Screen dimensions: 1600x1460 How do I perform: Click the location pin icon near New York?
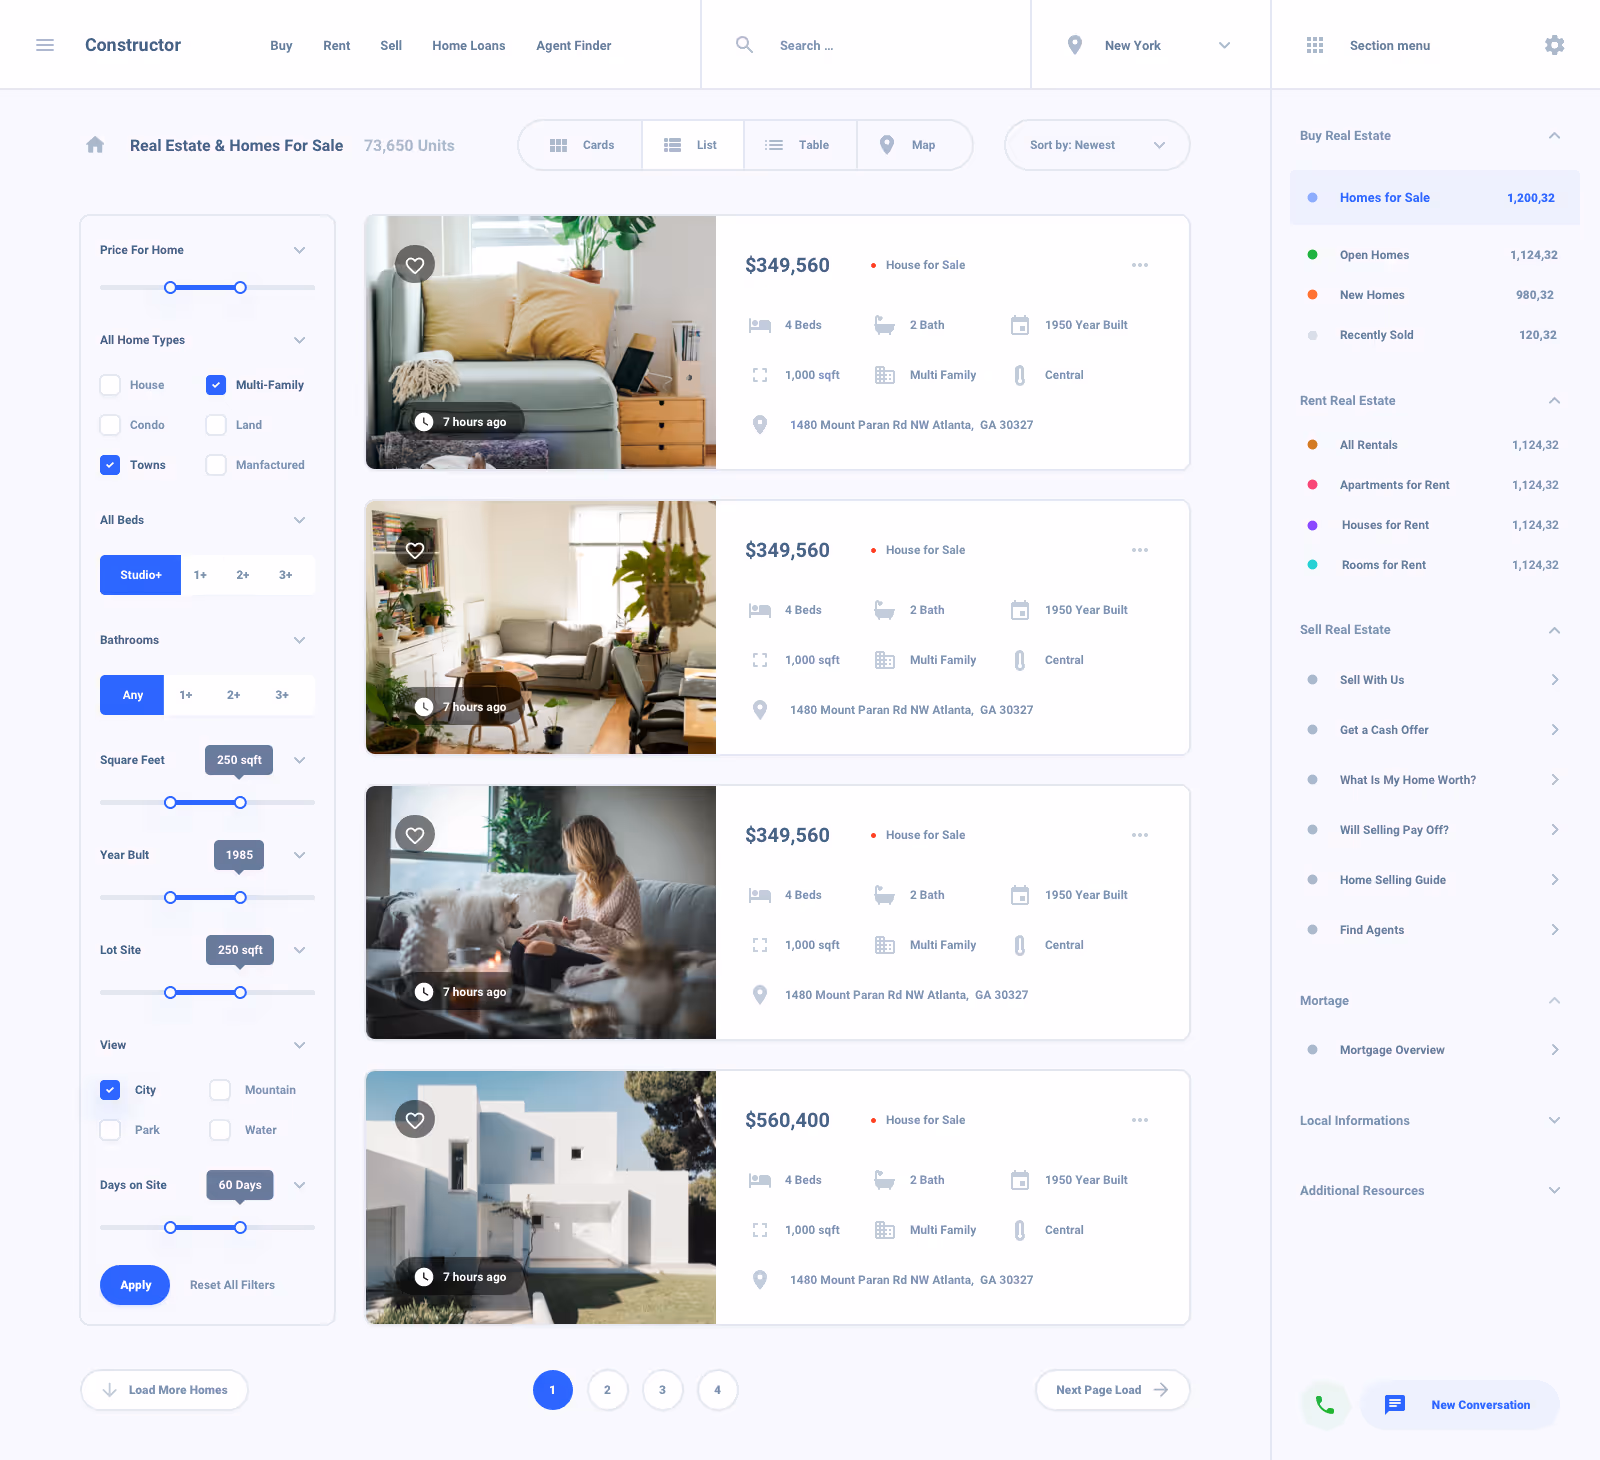[1074, 45]
